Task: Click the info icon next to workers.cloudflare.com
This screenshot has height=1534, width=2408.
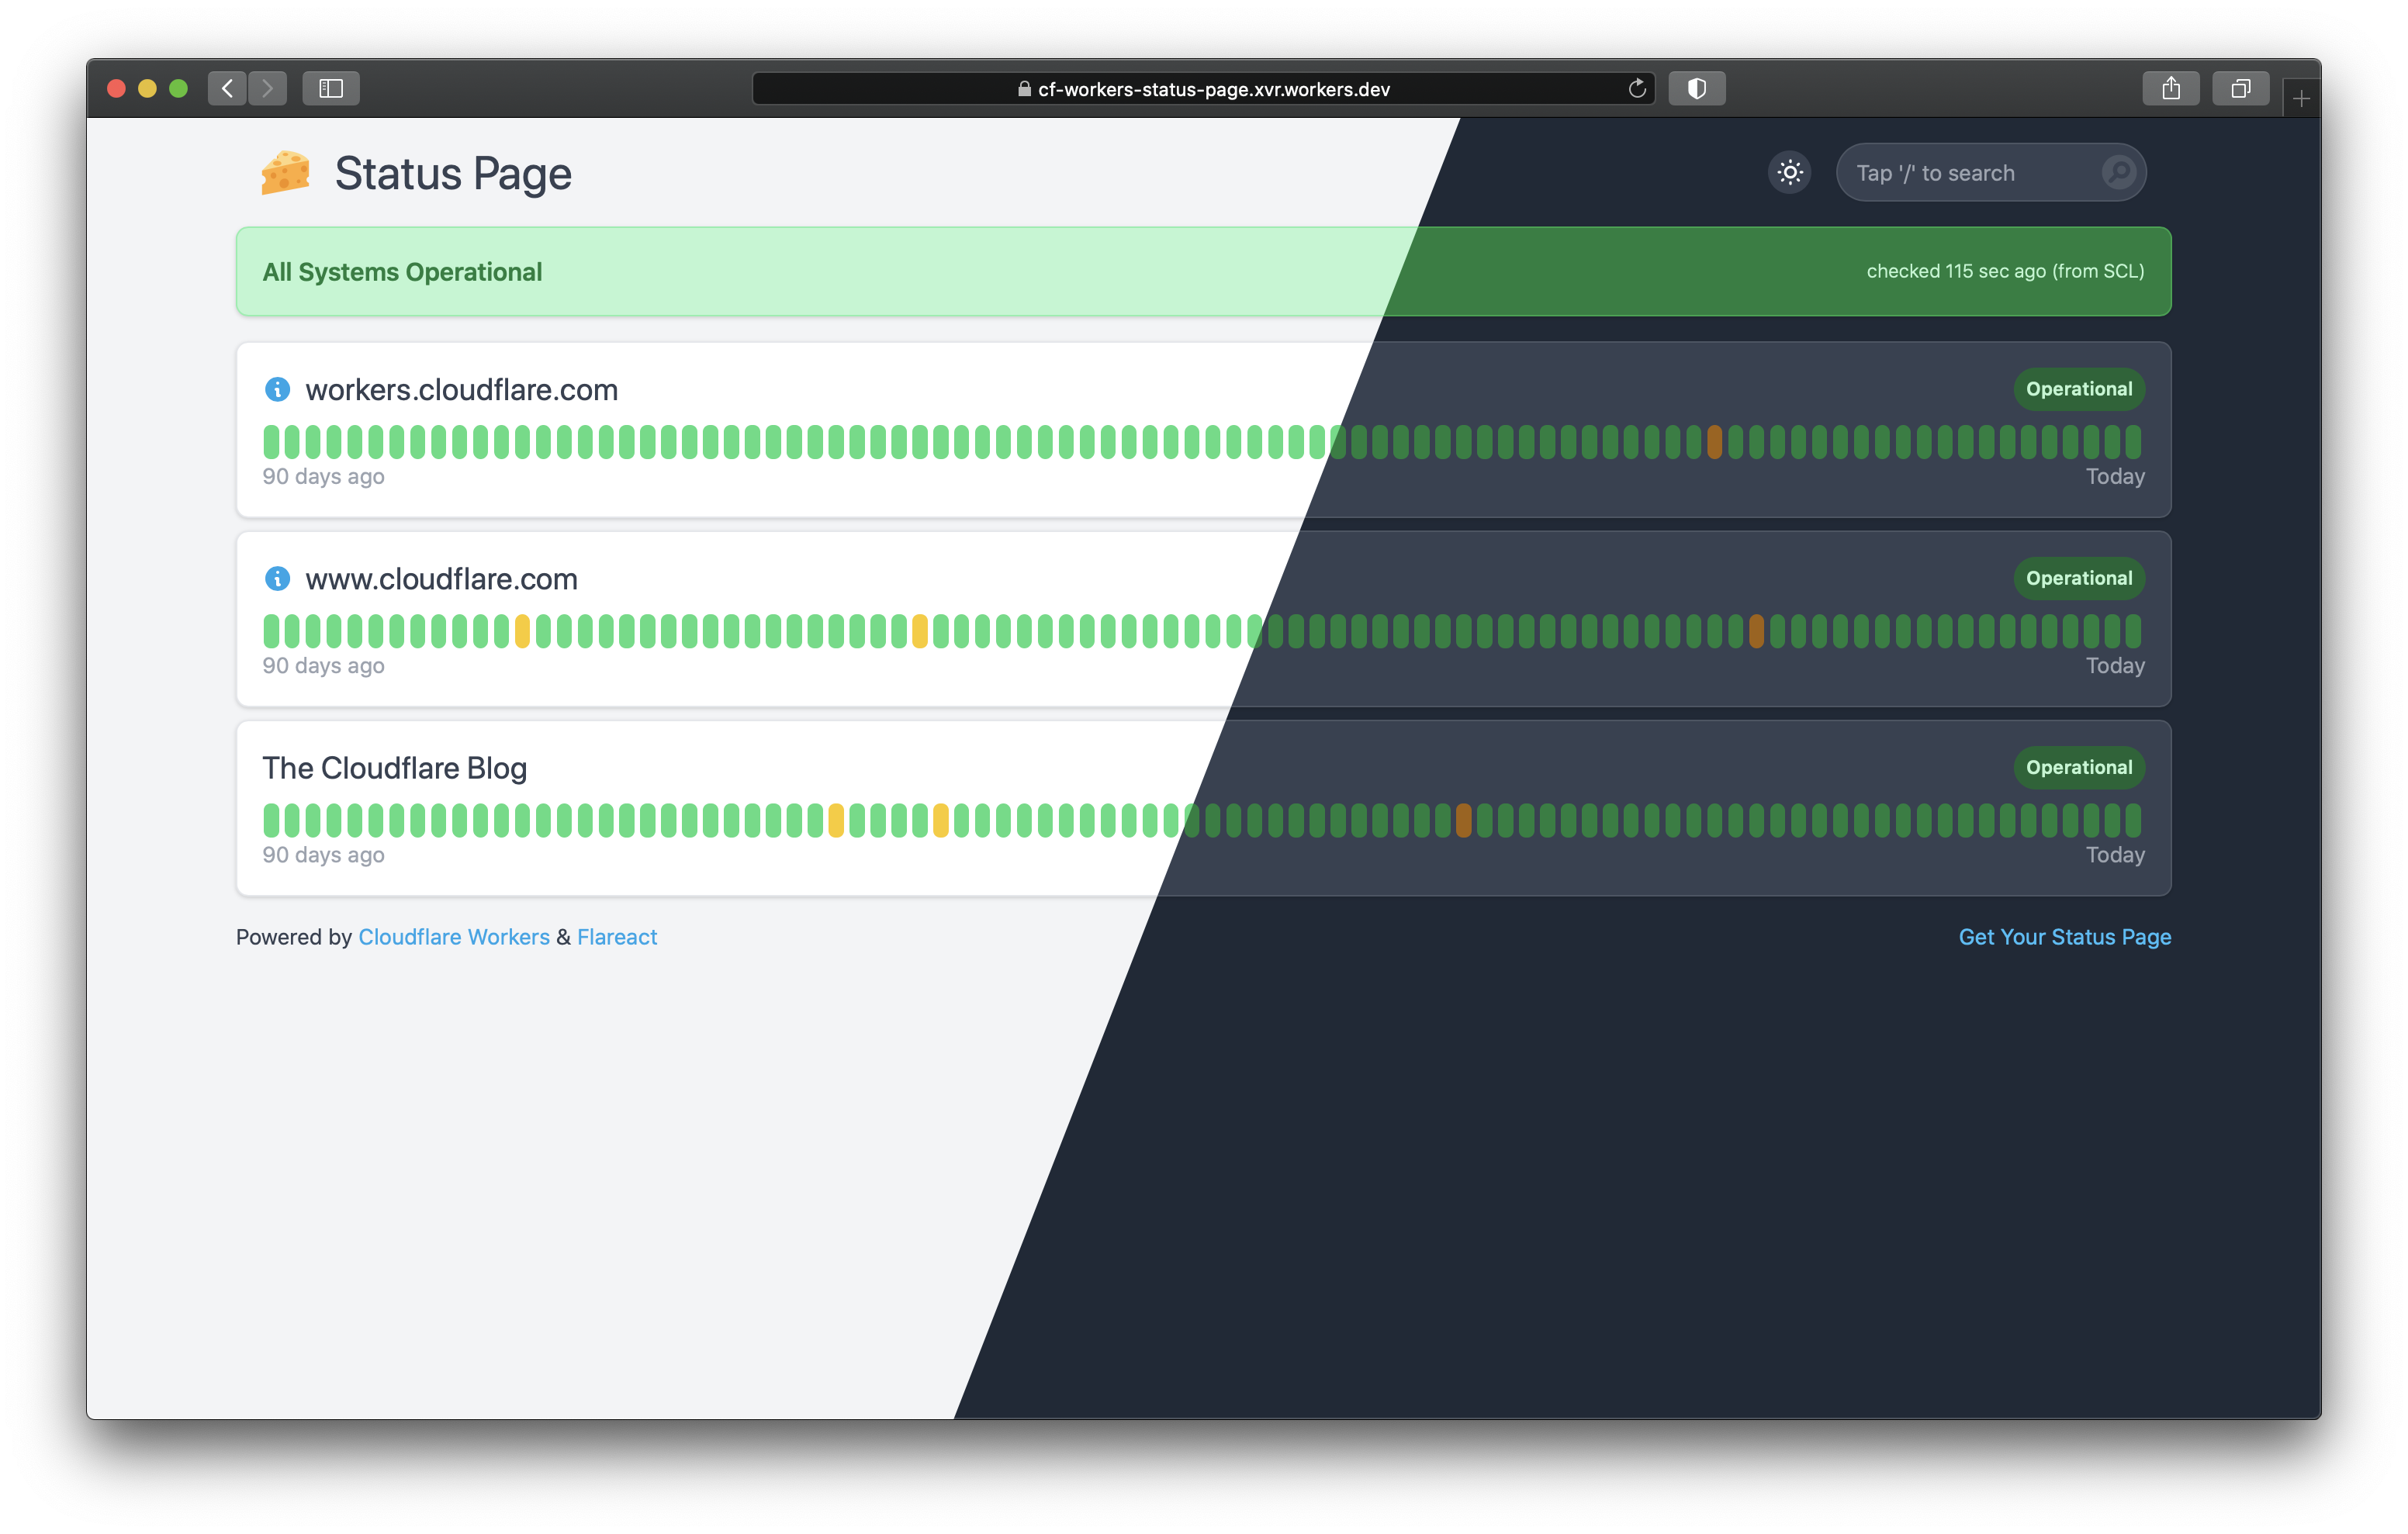Action: pyautogui.click(x=275, y=388)
